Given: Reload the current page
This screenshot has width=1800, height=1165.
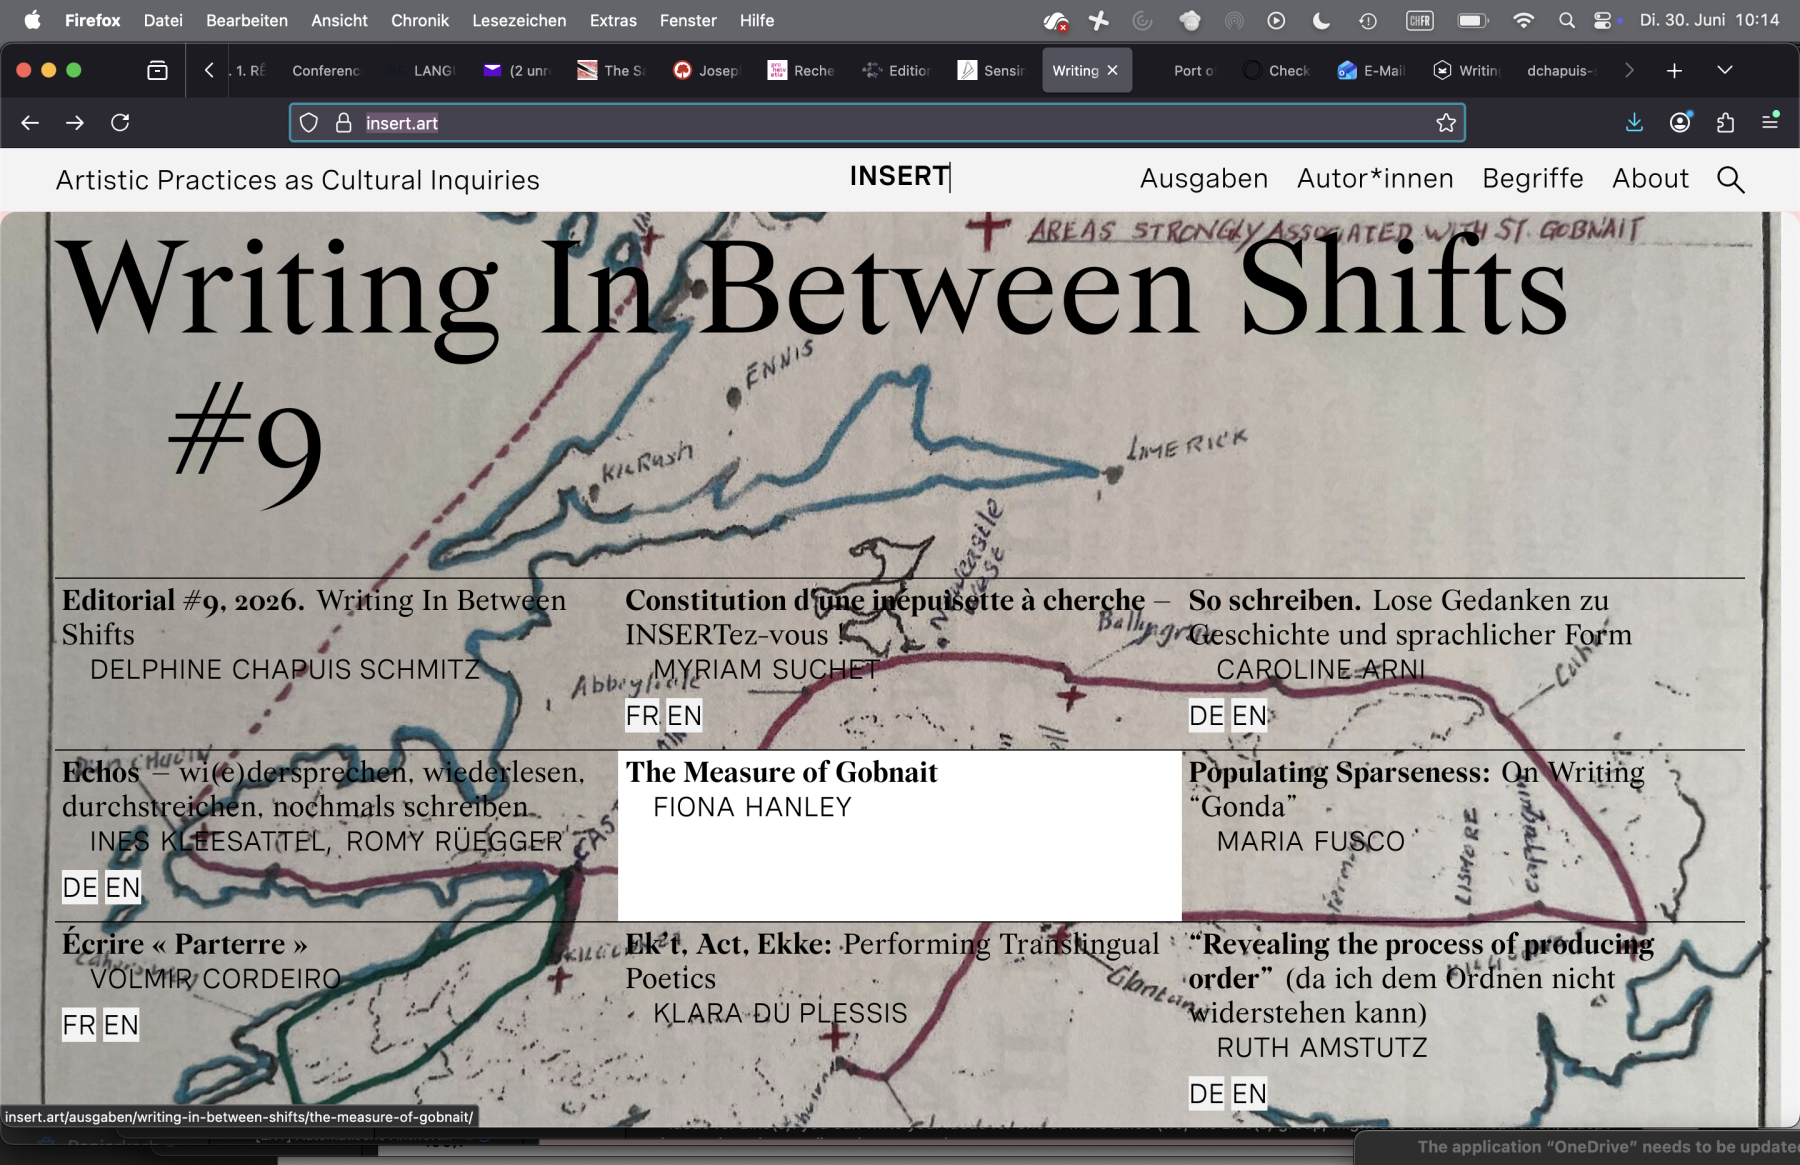Looking at the screenshot, I should [120, 123].
